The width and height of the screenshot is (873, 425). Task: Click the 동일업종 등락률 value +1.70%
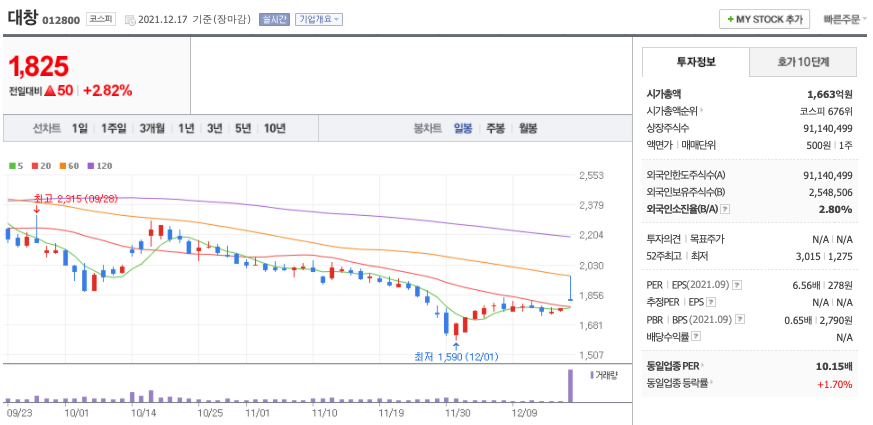coord(835,384)
